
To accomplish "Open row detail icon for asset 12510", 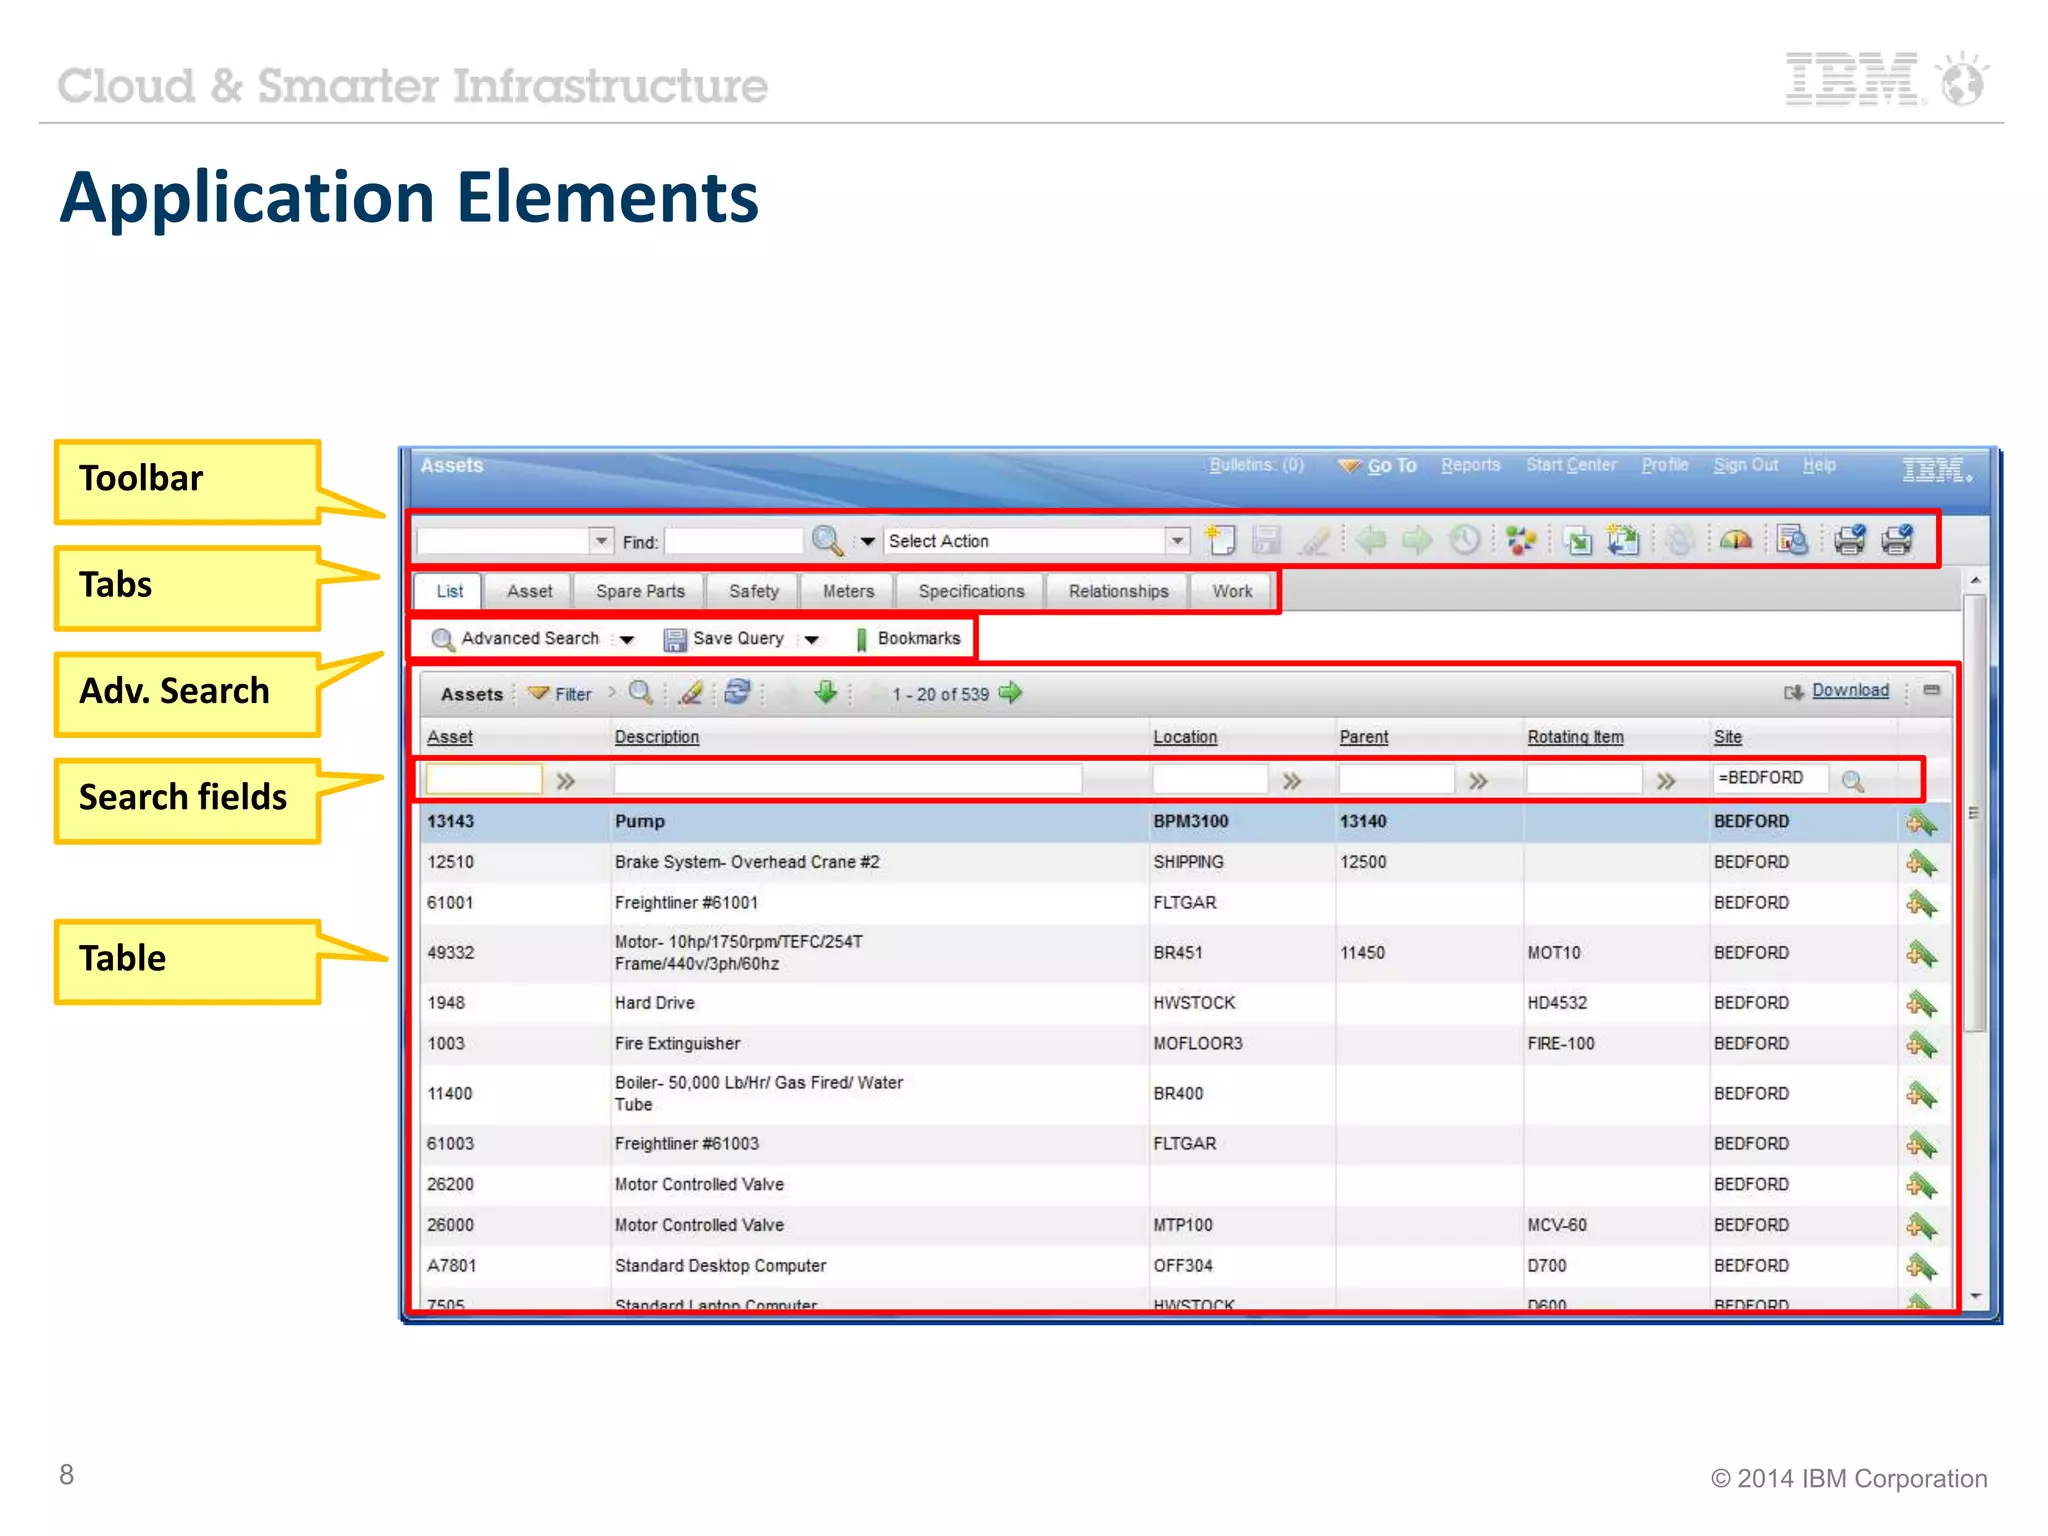I will pyautogui.click(x=1920, y=862).
